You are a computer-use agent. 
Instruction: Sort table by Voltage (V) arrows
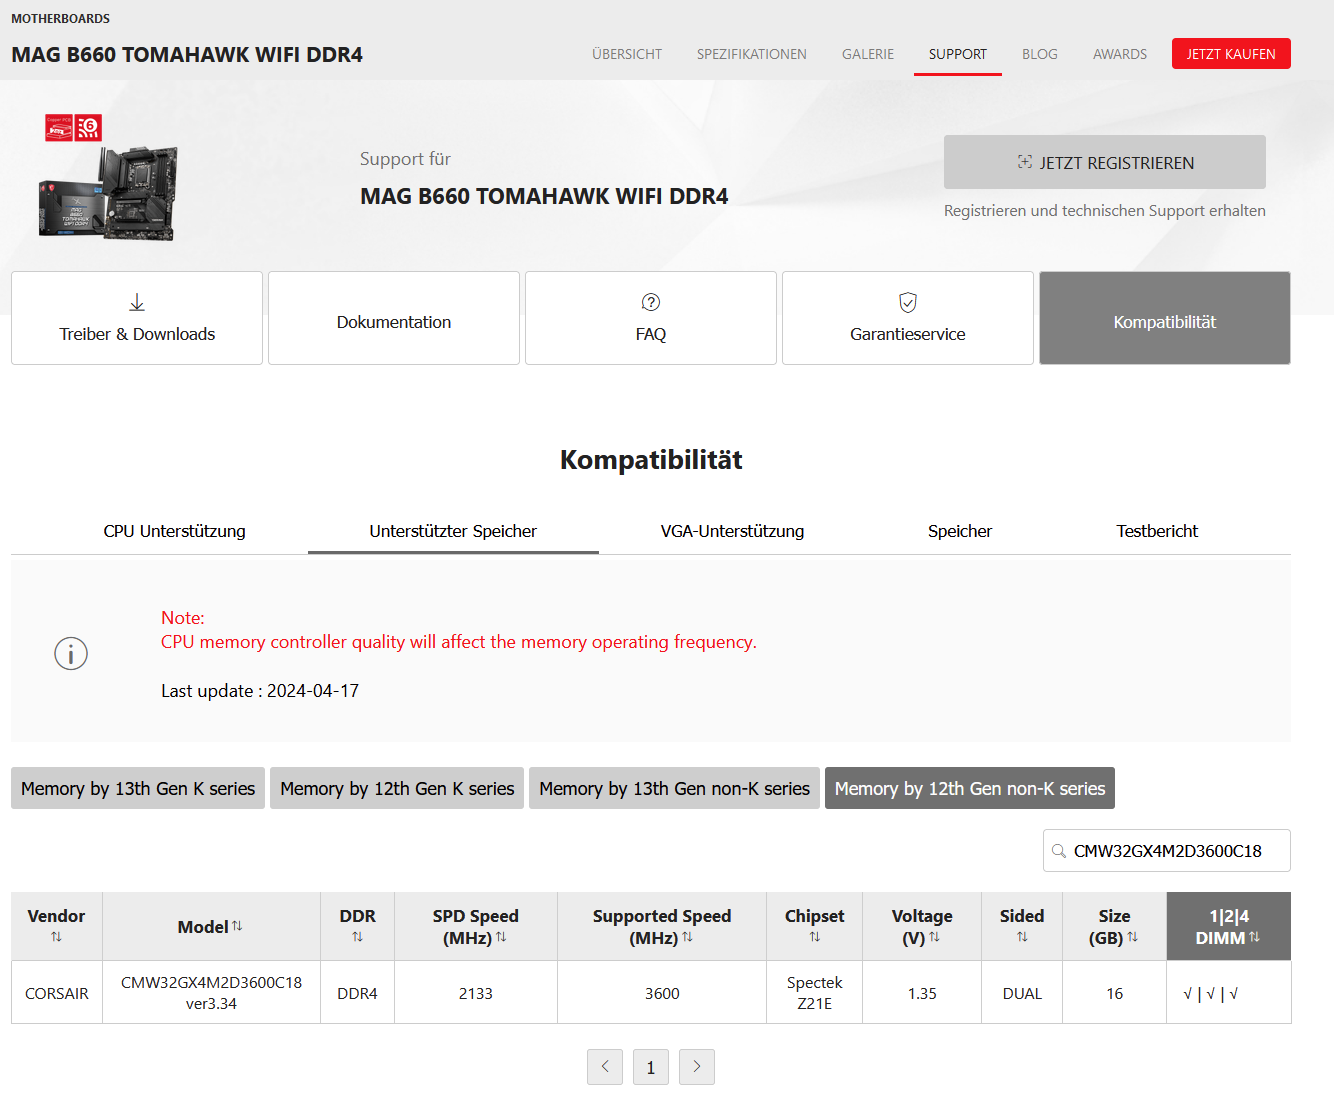coord(934,937)
